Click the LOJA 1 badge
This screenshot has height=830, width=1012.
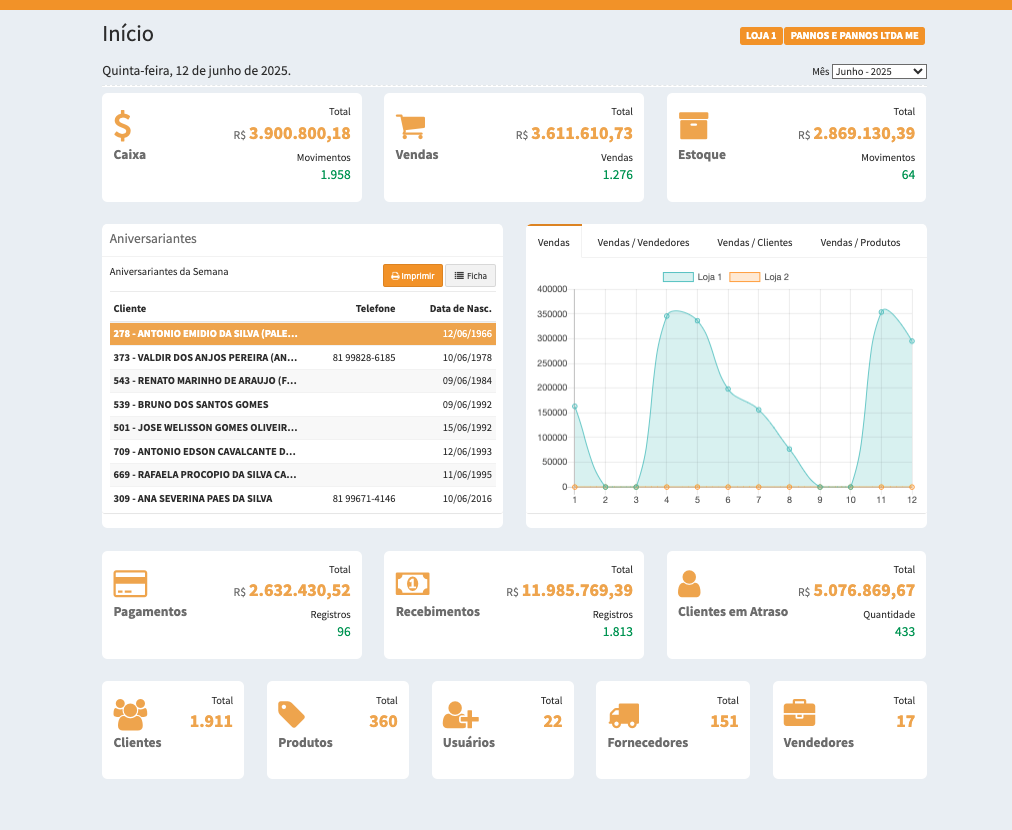click(761, 36)
